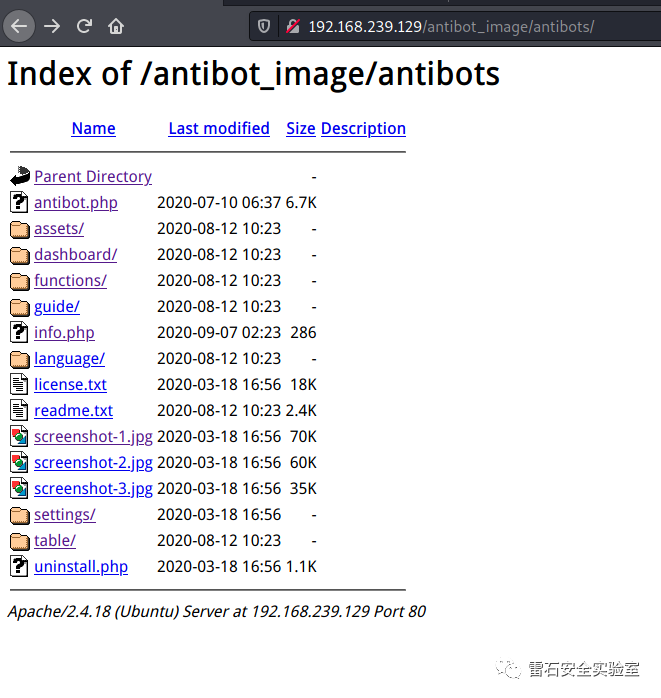The height and width of the screenshot is (698, 661).
Task: Click the insecure connection padlock icon
Action: 293,26
